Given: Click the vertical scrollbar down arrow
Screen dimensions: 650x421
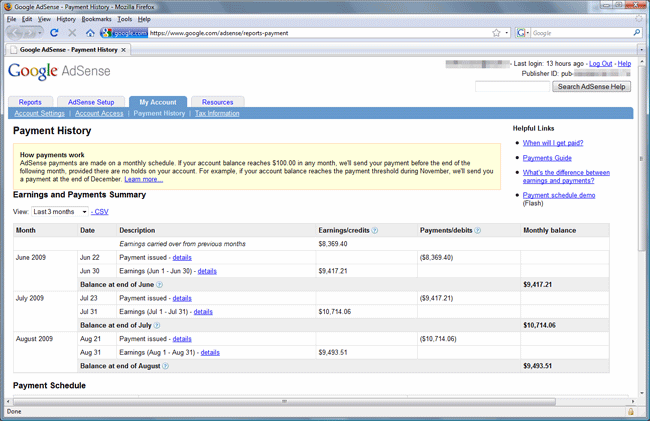Looking at the screenshot, I should pyautogui.click(x=641, y=393).
